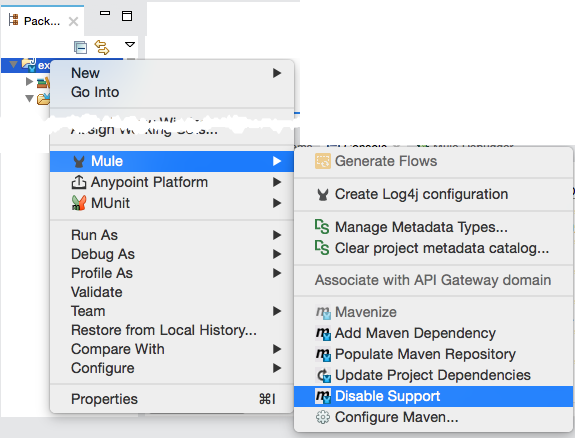This screenshot has height=438, width=575.
Task: Click the Create Log4j configuration mule icon
Action: click(x=323, y=194)
